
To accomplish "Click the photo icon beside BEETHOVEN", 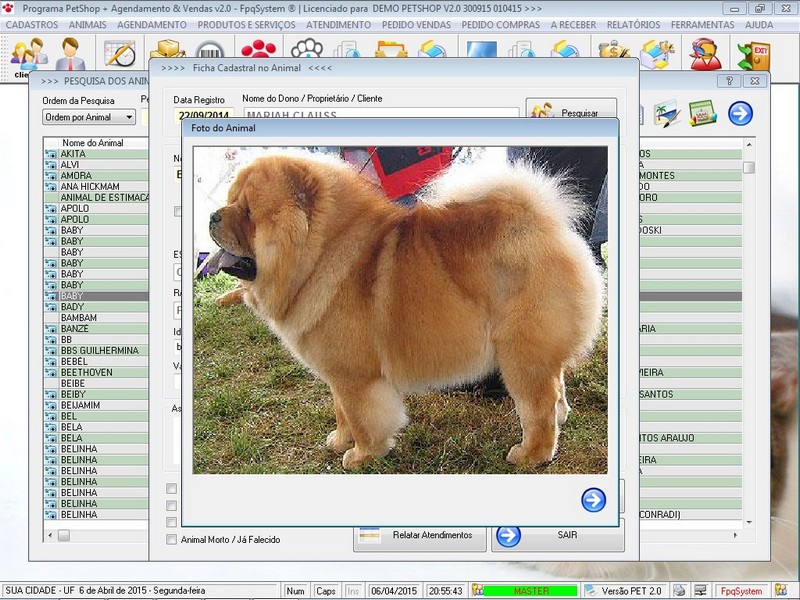I will point(51,373).
